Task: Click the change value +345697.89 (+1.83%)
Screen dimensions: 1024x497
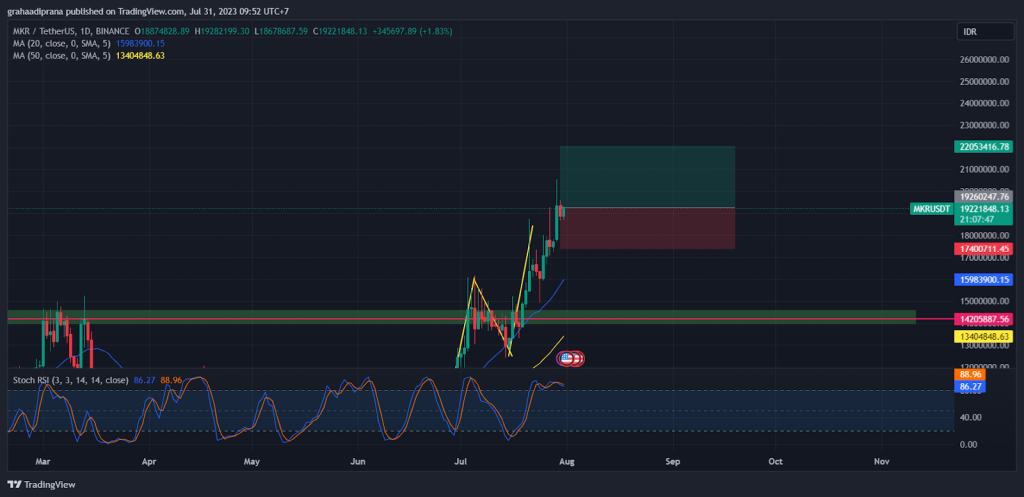Action: [412, 31]
